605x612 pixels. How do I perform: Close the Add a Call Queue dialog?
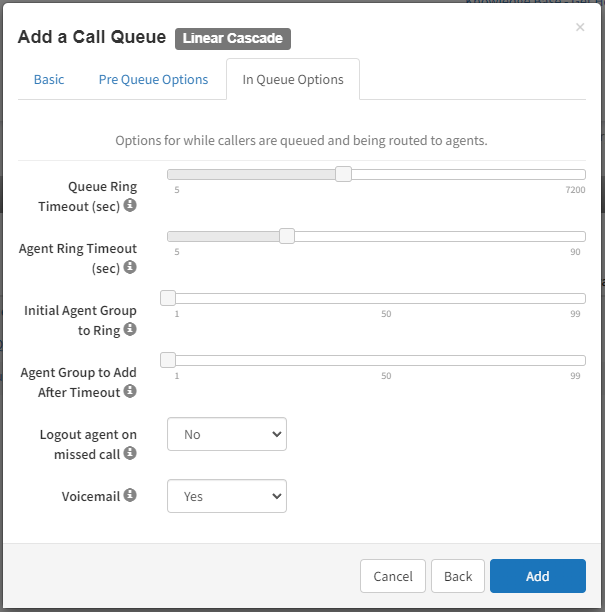(x=580, y=27)
